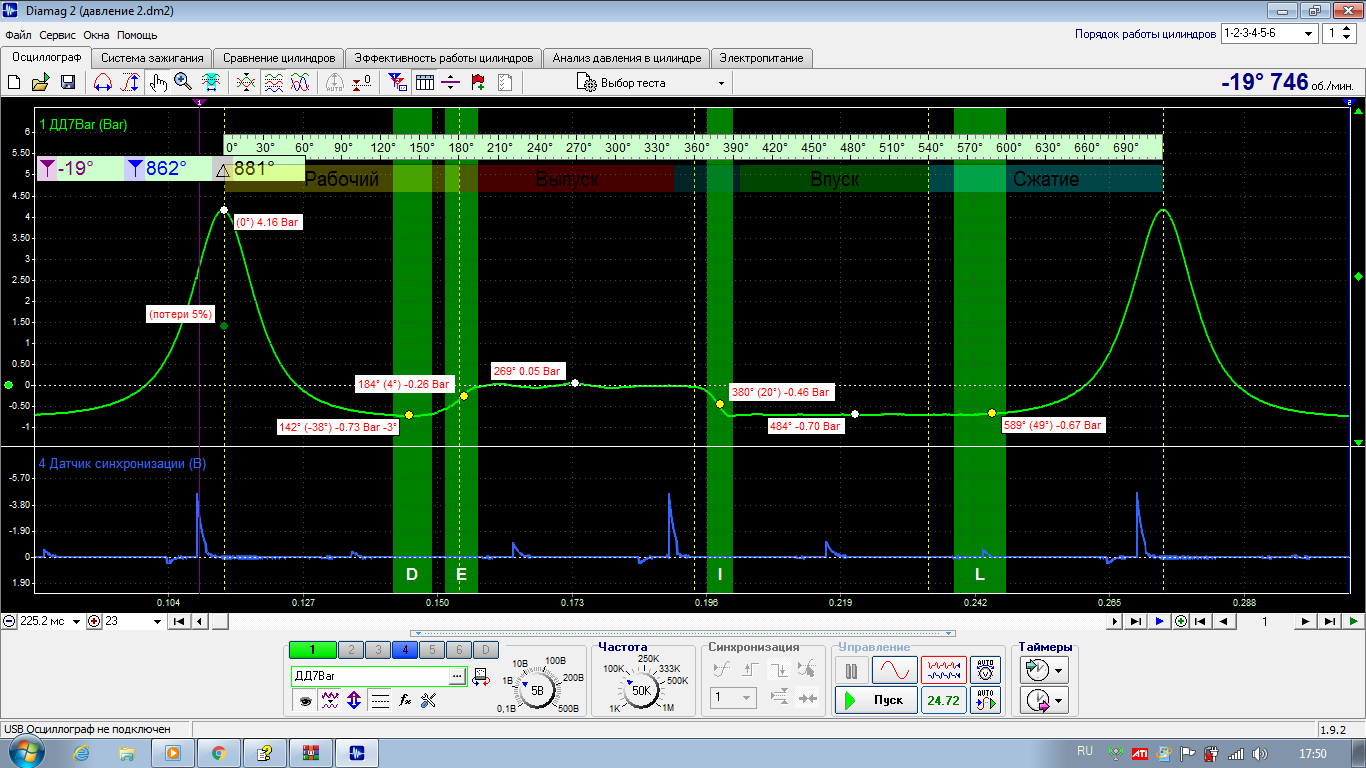Click the auto voltage adjust button
Viewport: 1366px width, 768px height.
coord(985,670)
